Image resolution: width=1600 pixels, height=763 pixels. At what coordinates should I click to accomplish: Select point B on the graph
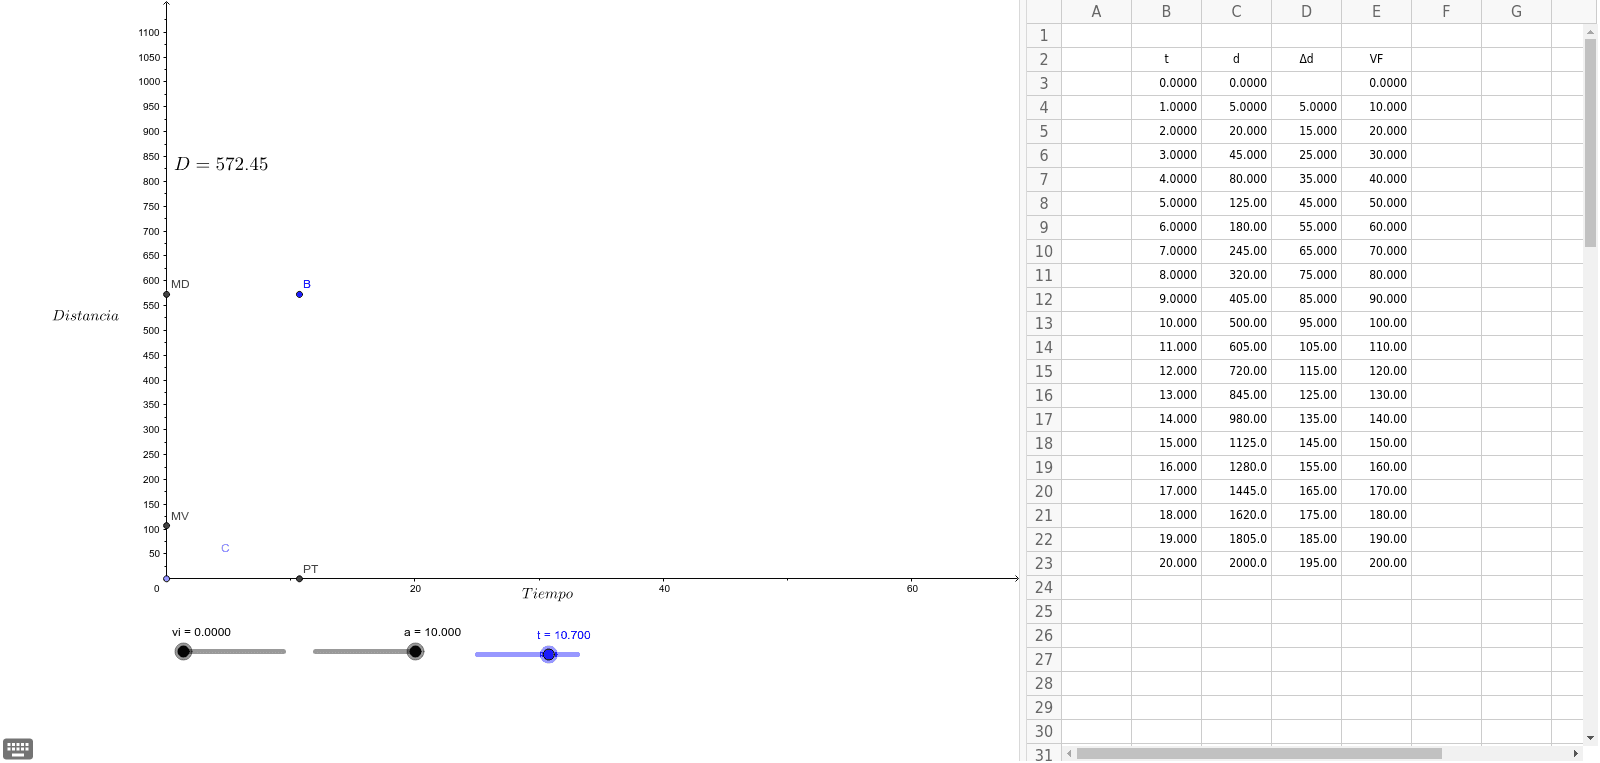299,294
